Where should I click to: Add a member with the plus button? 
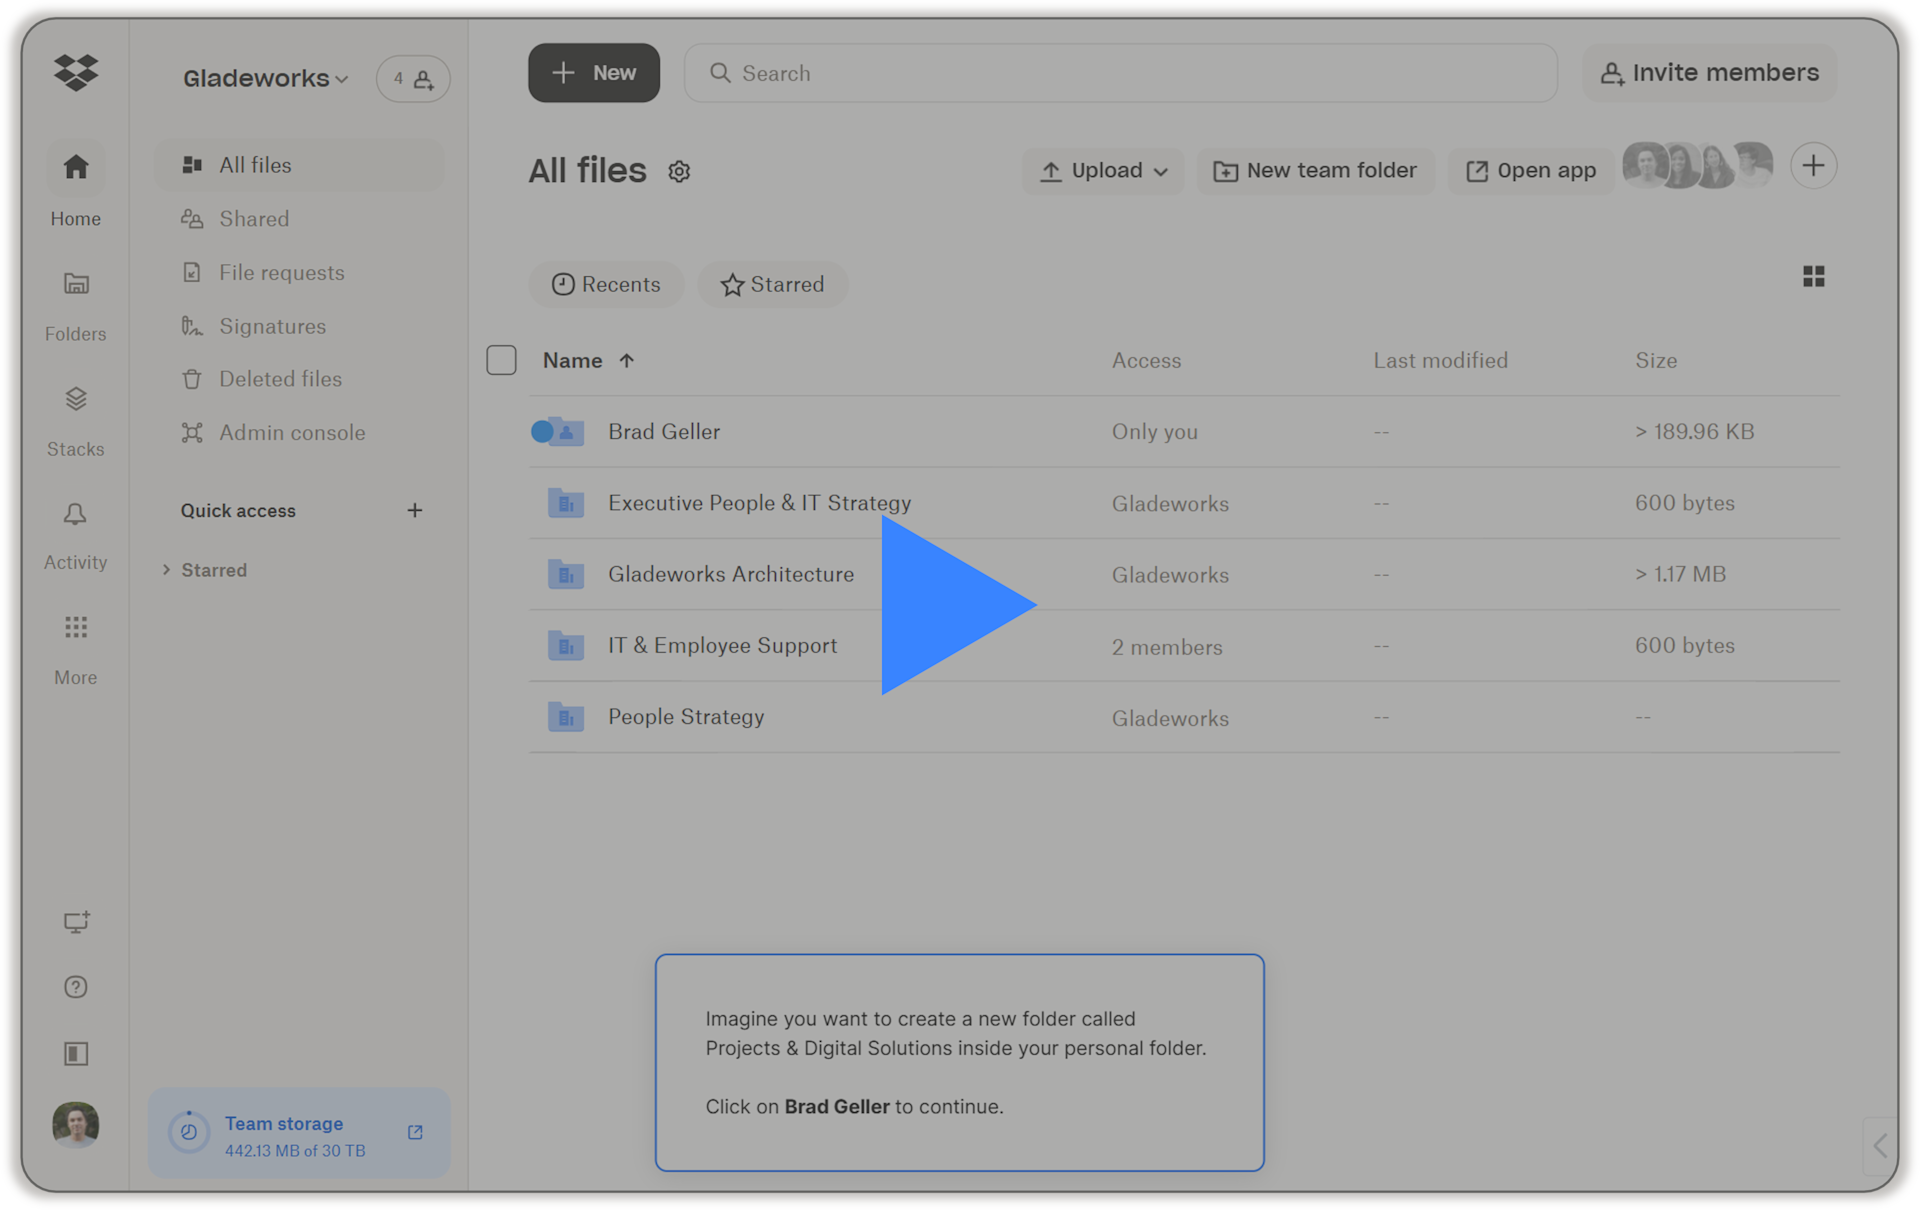point(1813,166)
